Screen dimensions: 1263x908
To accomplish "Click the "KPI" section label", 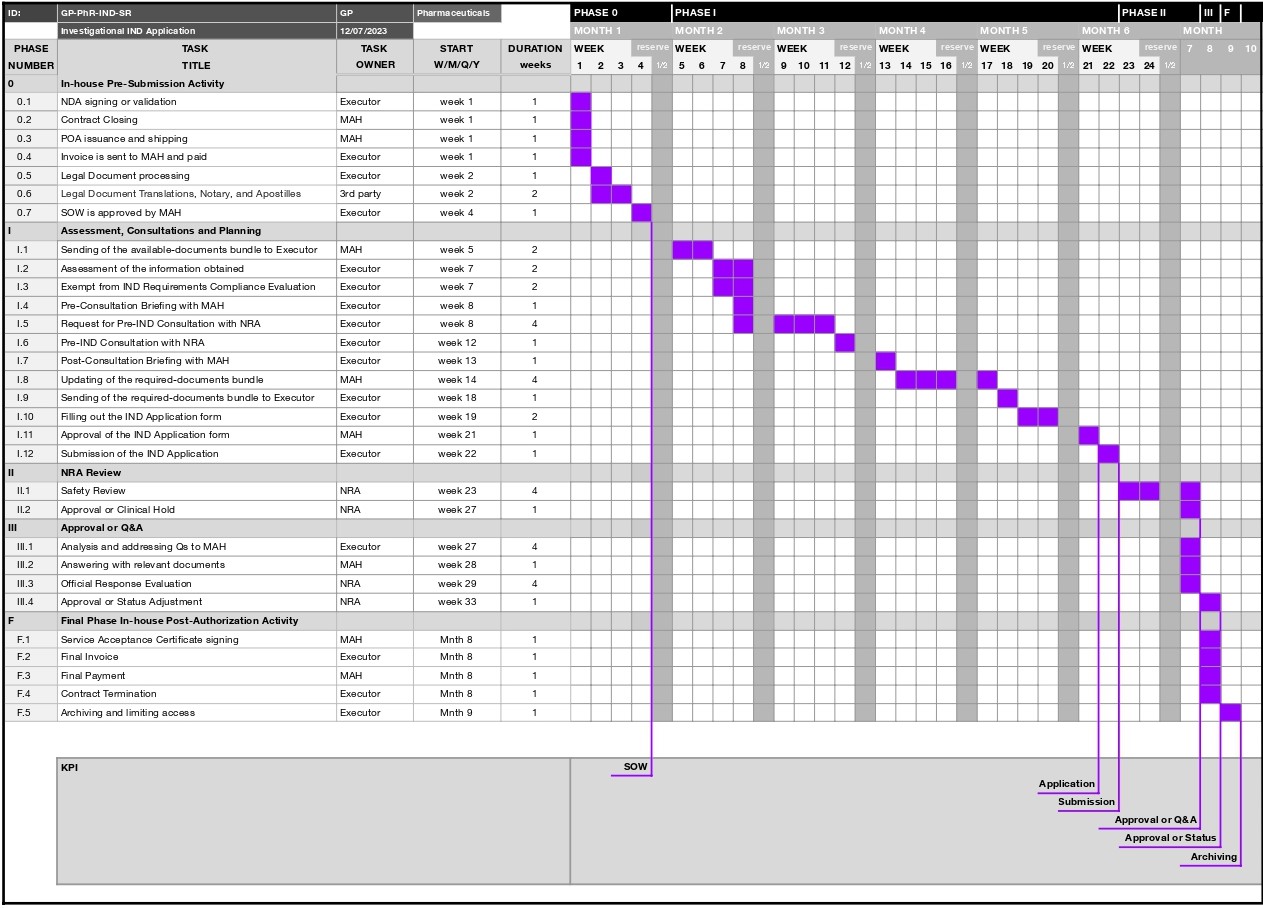I will coord(69,768).
